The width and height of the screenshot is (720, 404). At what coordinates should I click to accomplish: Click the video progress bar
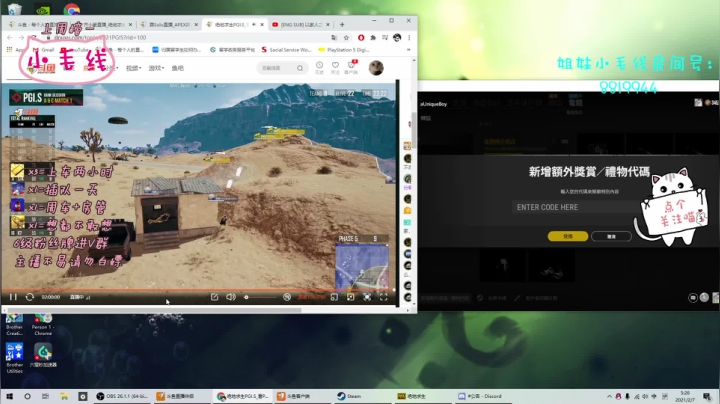pyautogui.click(x=198, y=290)
